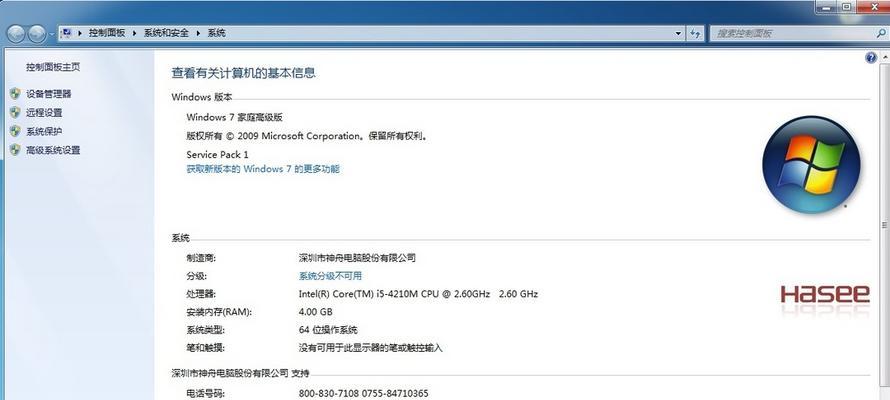Click the shield icon beside 设备管理器

[x=15, y=94]
